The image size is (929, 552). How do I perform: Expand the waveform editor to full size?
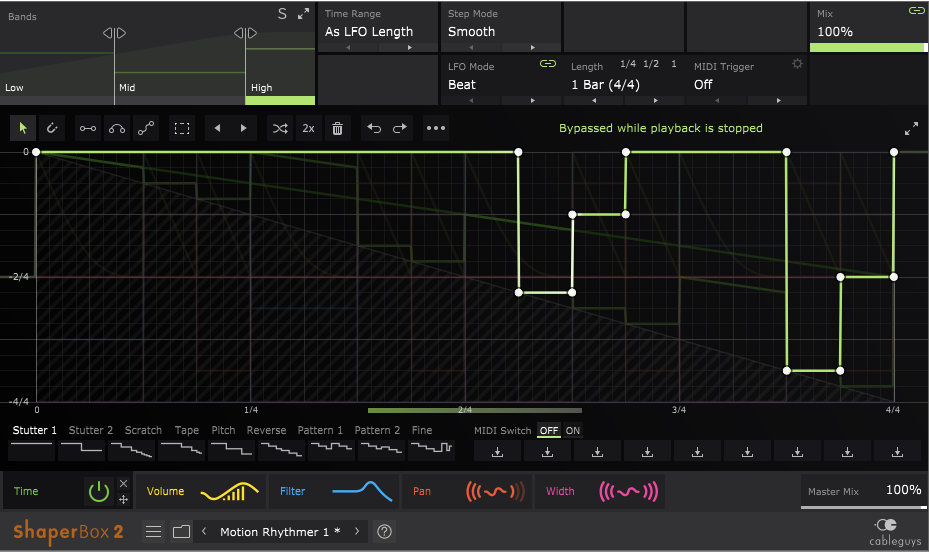pos(911,129)
